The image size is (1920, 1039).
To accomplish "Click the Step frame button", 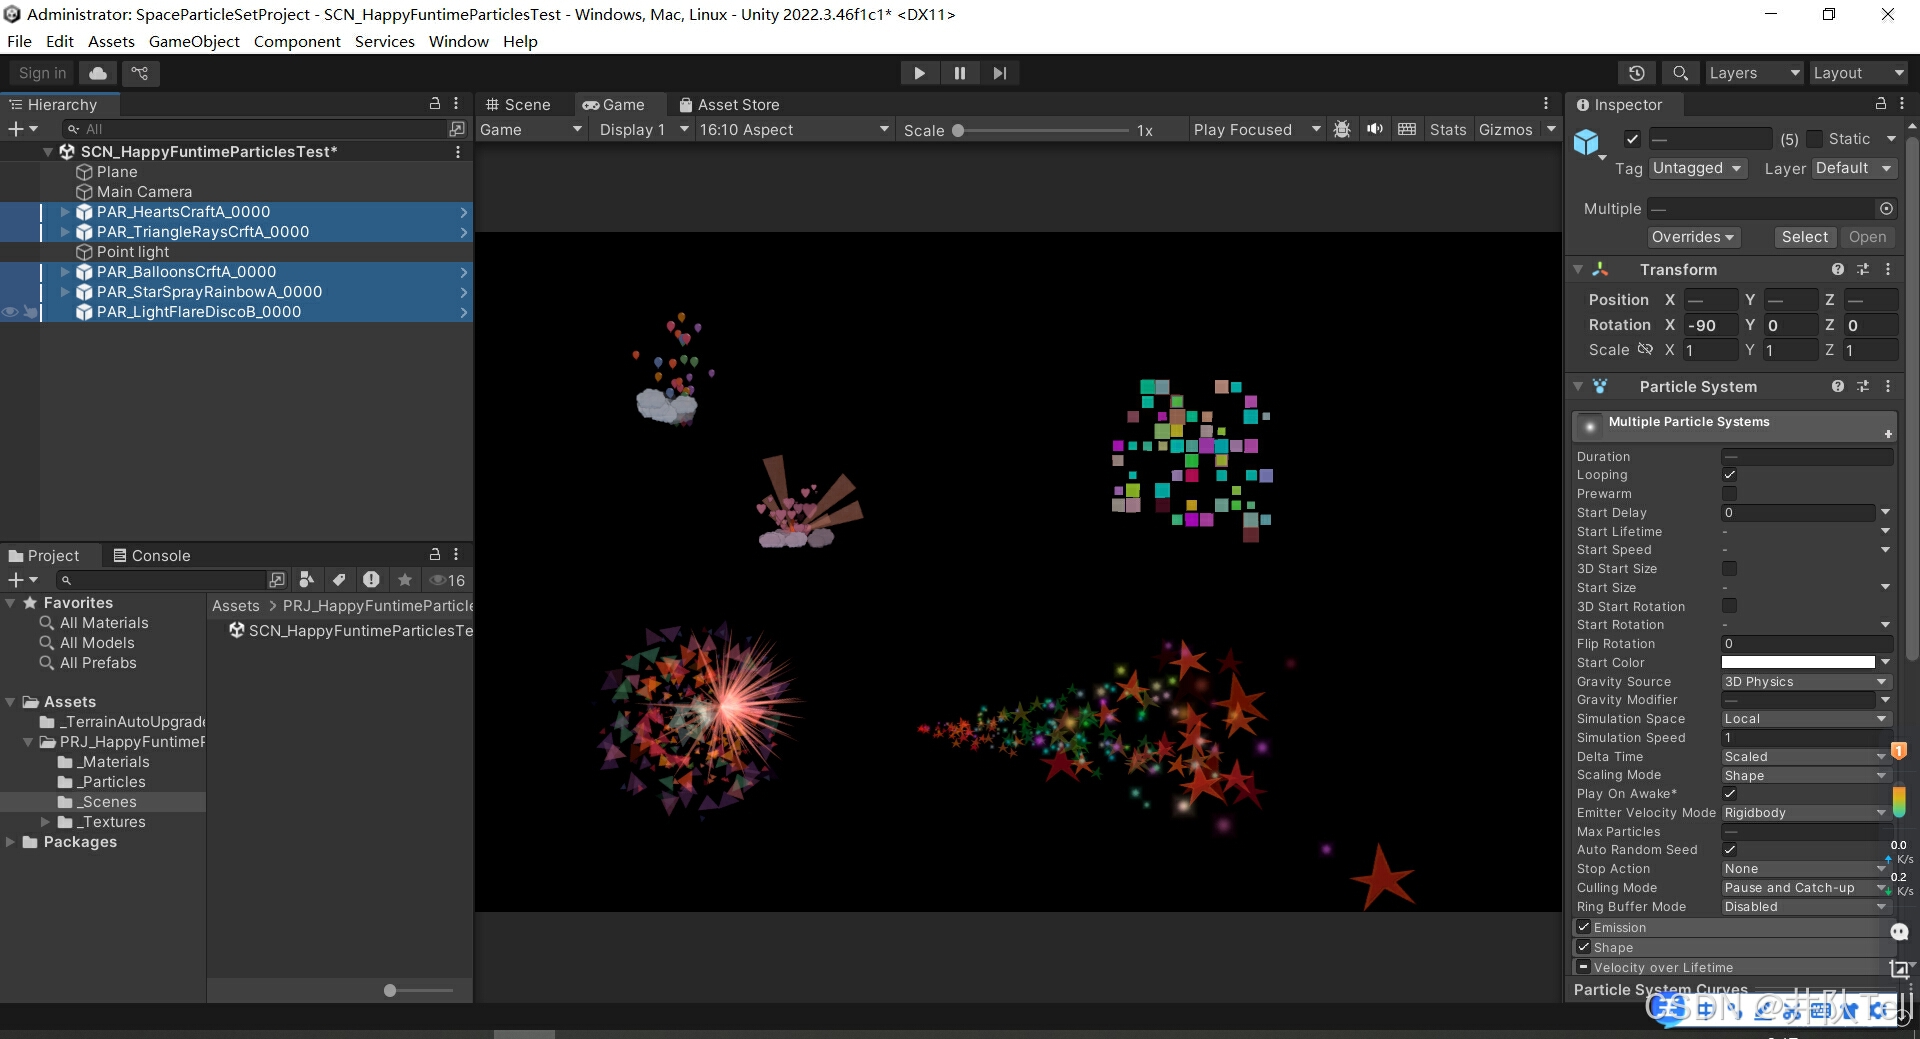I will 1000,73.
